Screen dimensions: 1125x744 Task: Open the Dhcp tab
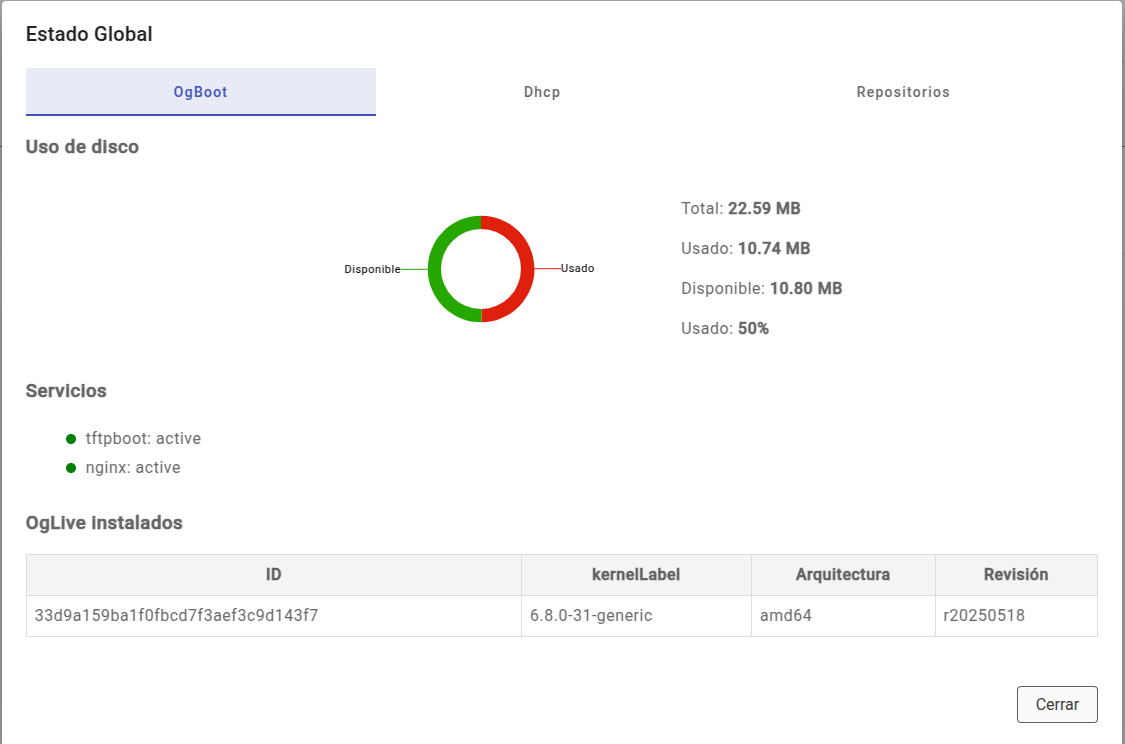(542, 92)
